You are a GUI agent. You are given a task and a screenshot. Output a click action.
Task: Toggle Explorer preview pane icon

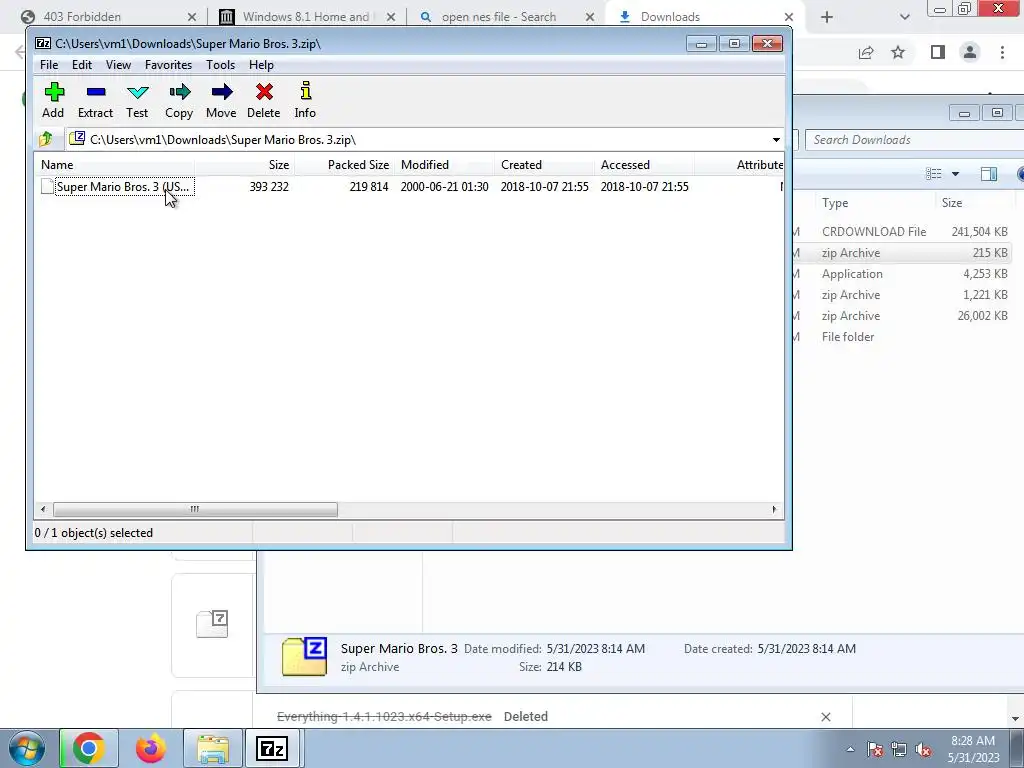pos(989,174)
